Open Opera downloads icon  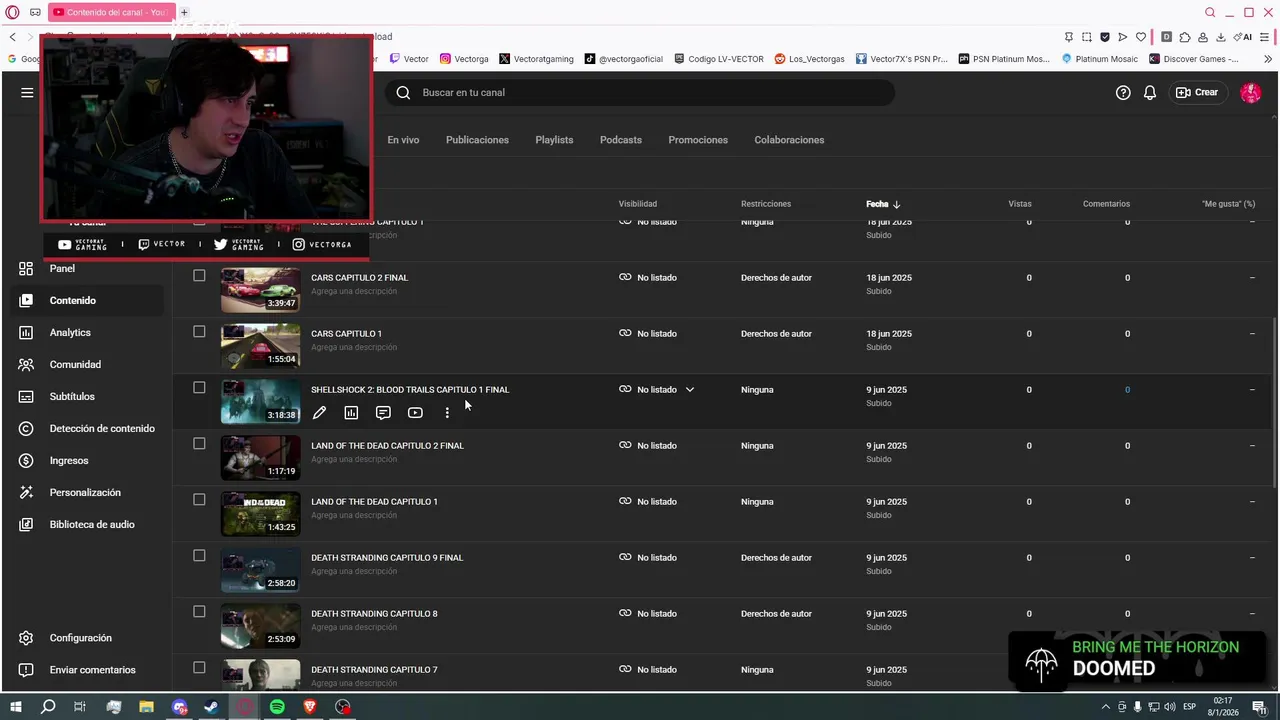point(1221,37)
